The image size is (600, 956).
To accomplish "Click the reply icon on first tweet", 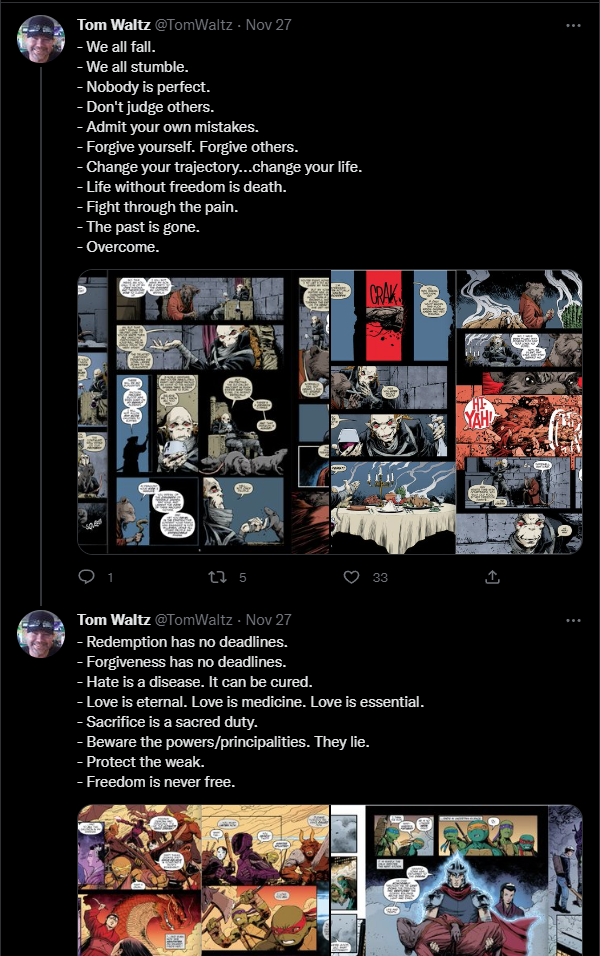I will click(x=87, y=577).
